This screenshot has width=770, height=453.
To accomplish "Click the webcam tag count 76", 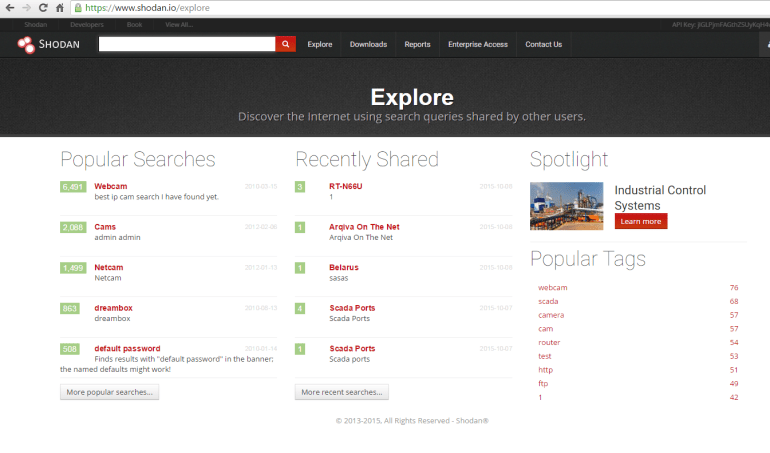I will pos(734,287).
